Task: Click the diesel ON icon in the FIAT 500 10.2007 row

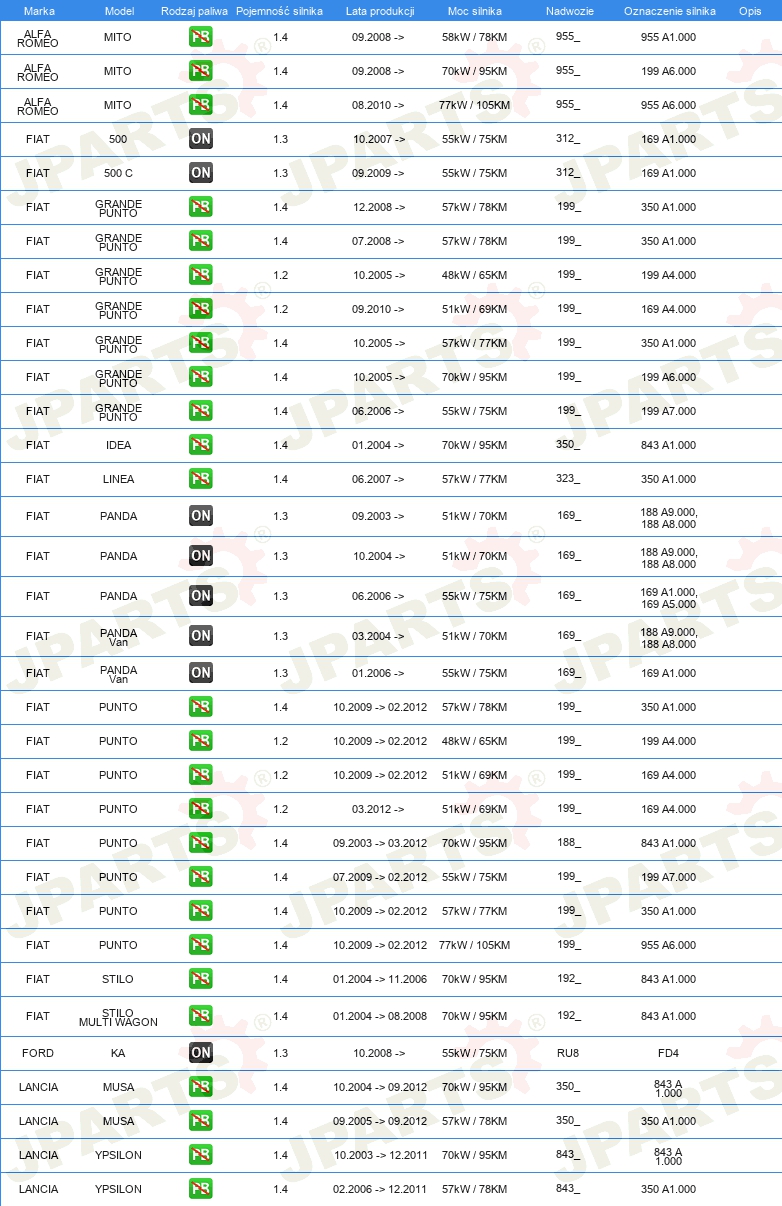Action: click(x=201, y=139)
